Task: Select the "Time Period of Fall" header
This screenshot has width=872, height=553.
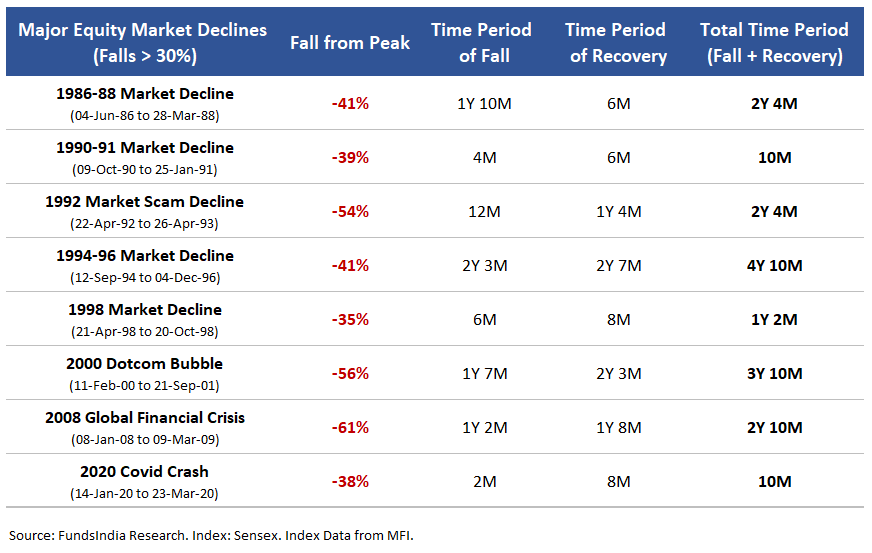Action: pyautogui.click(x=481, y=42)
